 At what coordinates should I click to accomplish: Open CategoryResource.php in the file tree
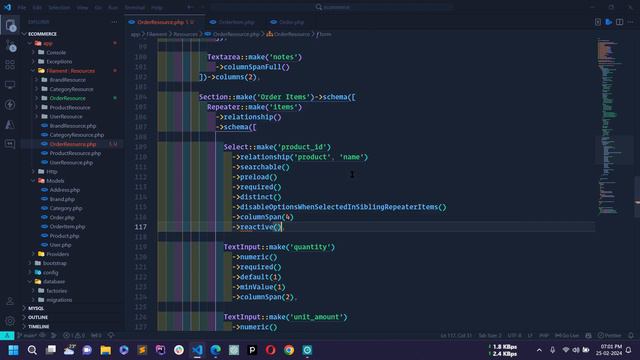[77, 135]
